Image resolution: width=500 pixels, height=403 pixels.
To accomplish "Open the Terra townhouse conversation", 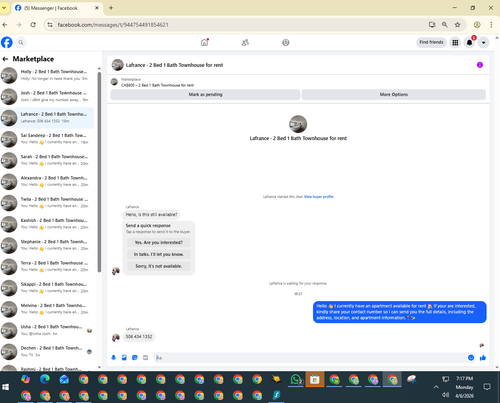I will click(x=47, y=266).
